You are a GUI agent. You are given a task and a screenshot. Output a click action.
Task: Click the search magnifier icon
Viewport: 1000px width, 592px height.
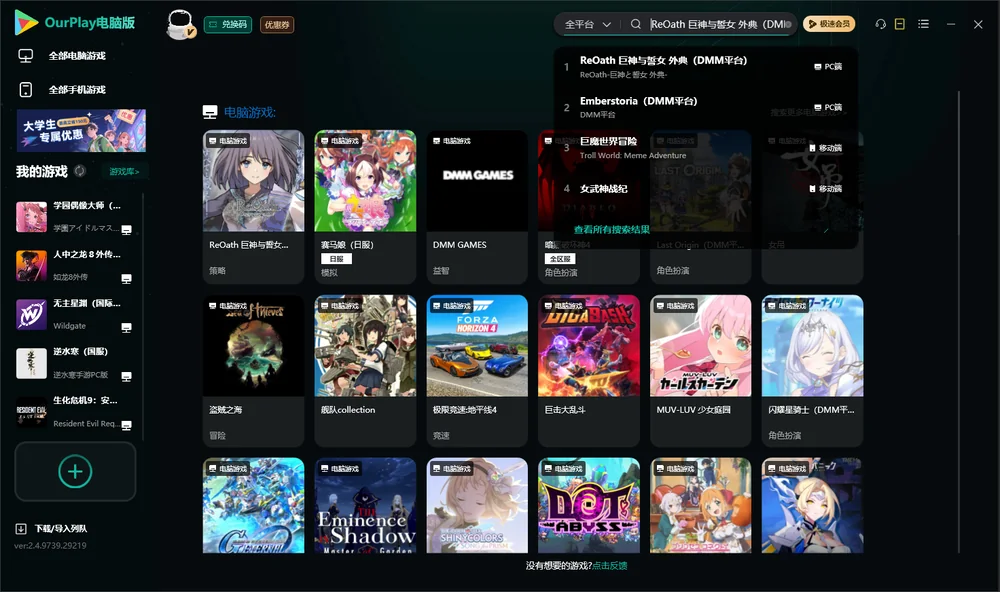click(x=636, y=24)
